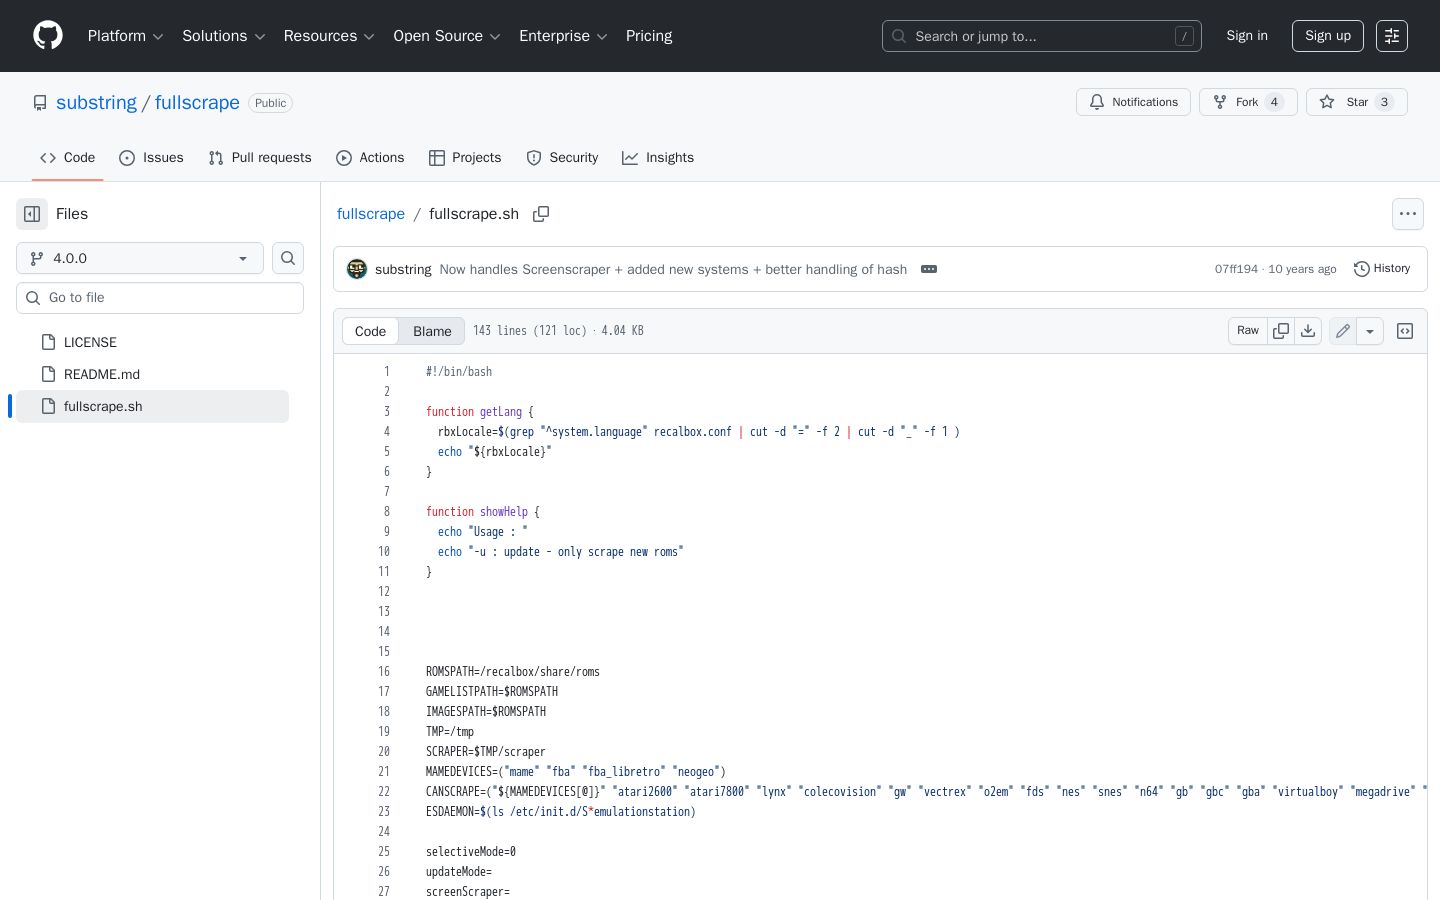The image size is (1440, 900).
Task: Click the 'function showHelp {' code line
Action: 483,512
